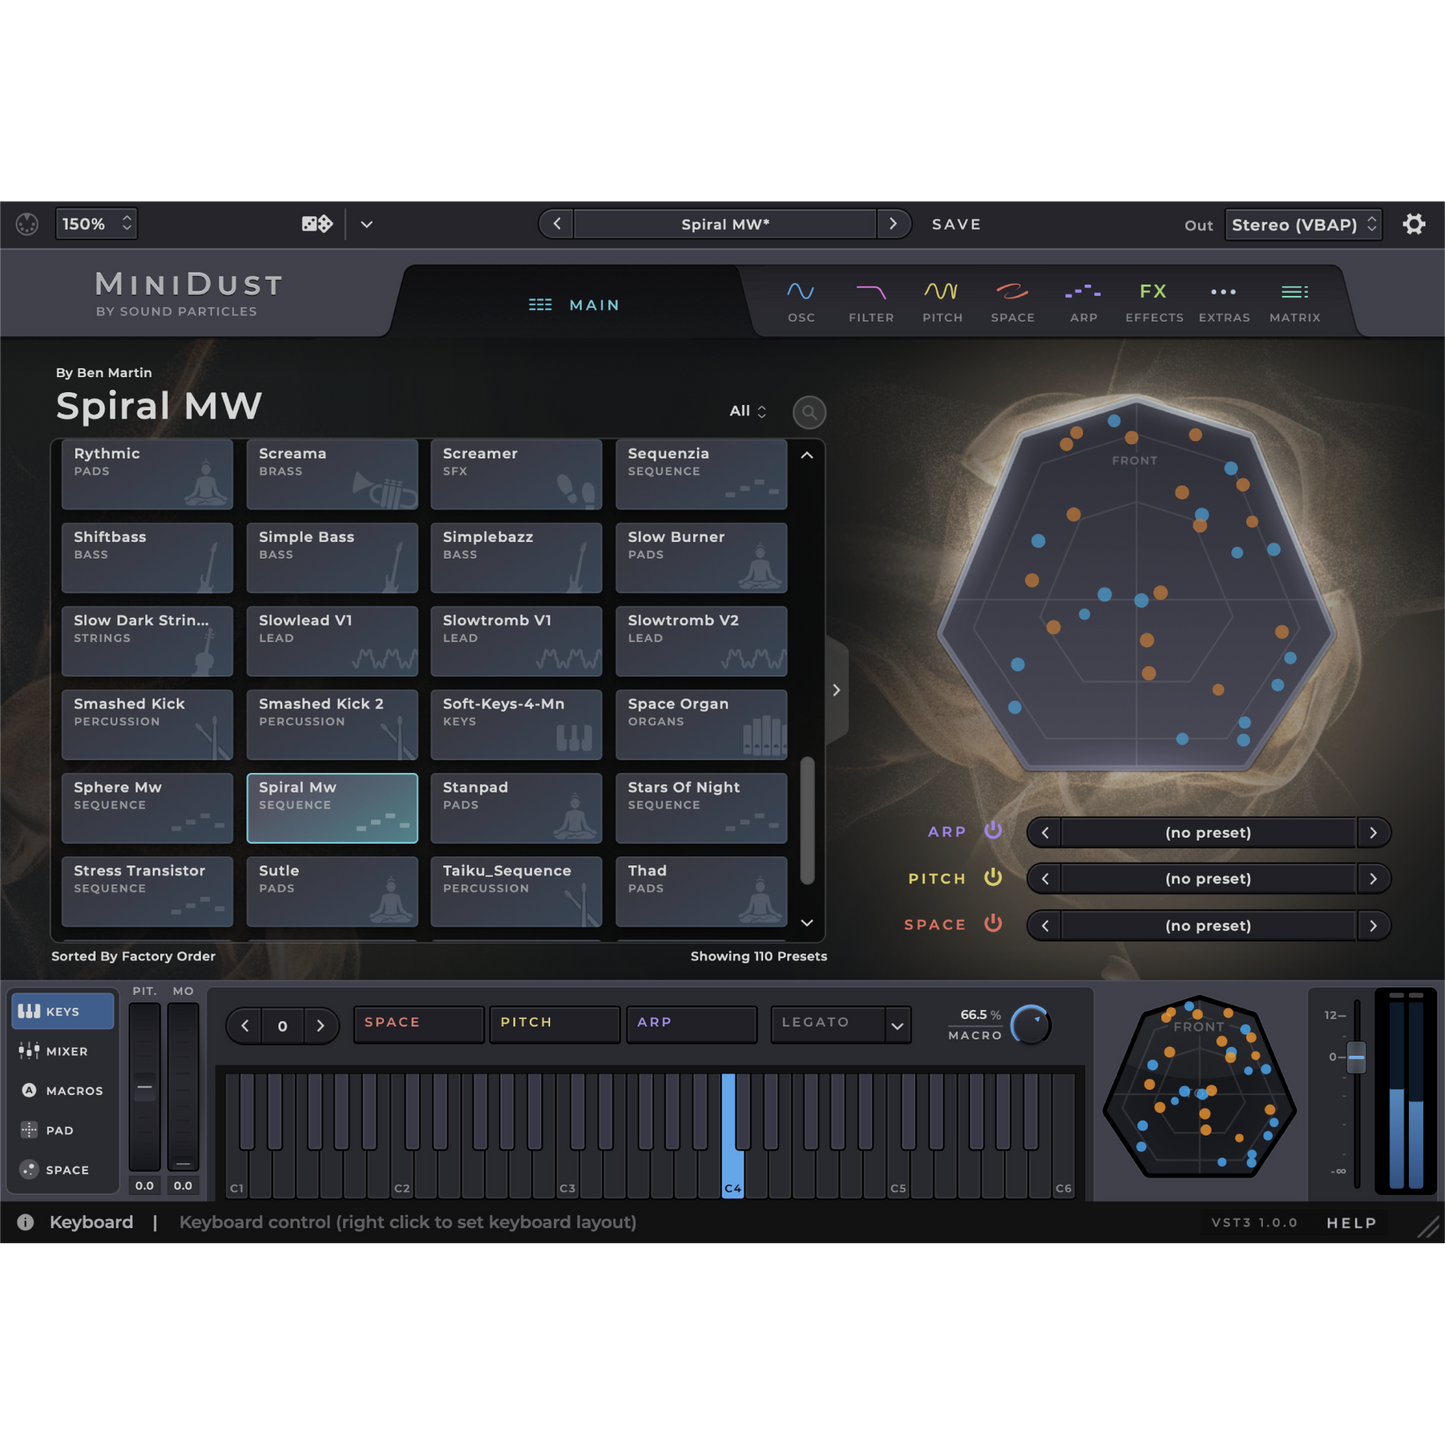Open the All category filter dropdown
Screen dimensions: 1445x1445
point(747,411)
